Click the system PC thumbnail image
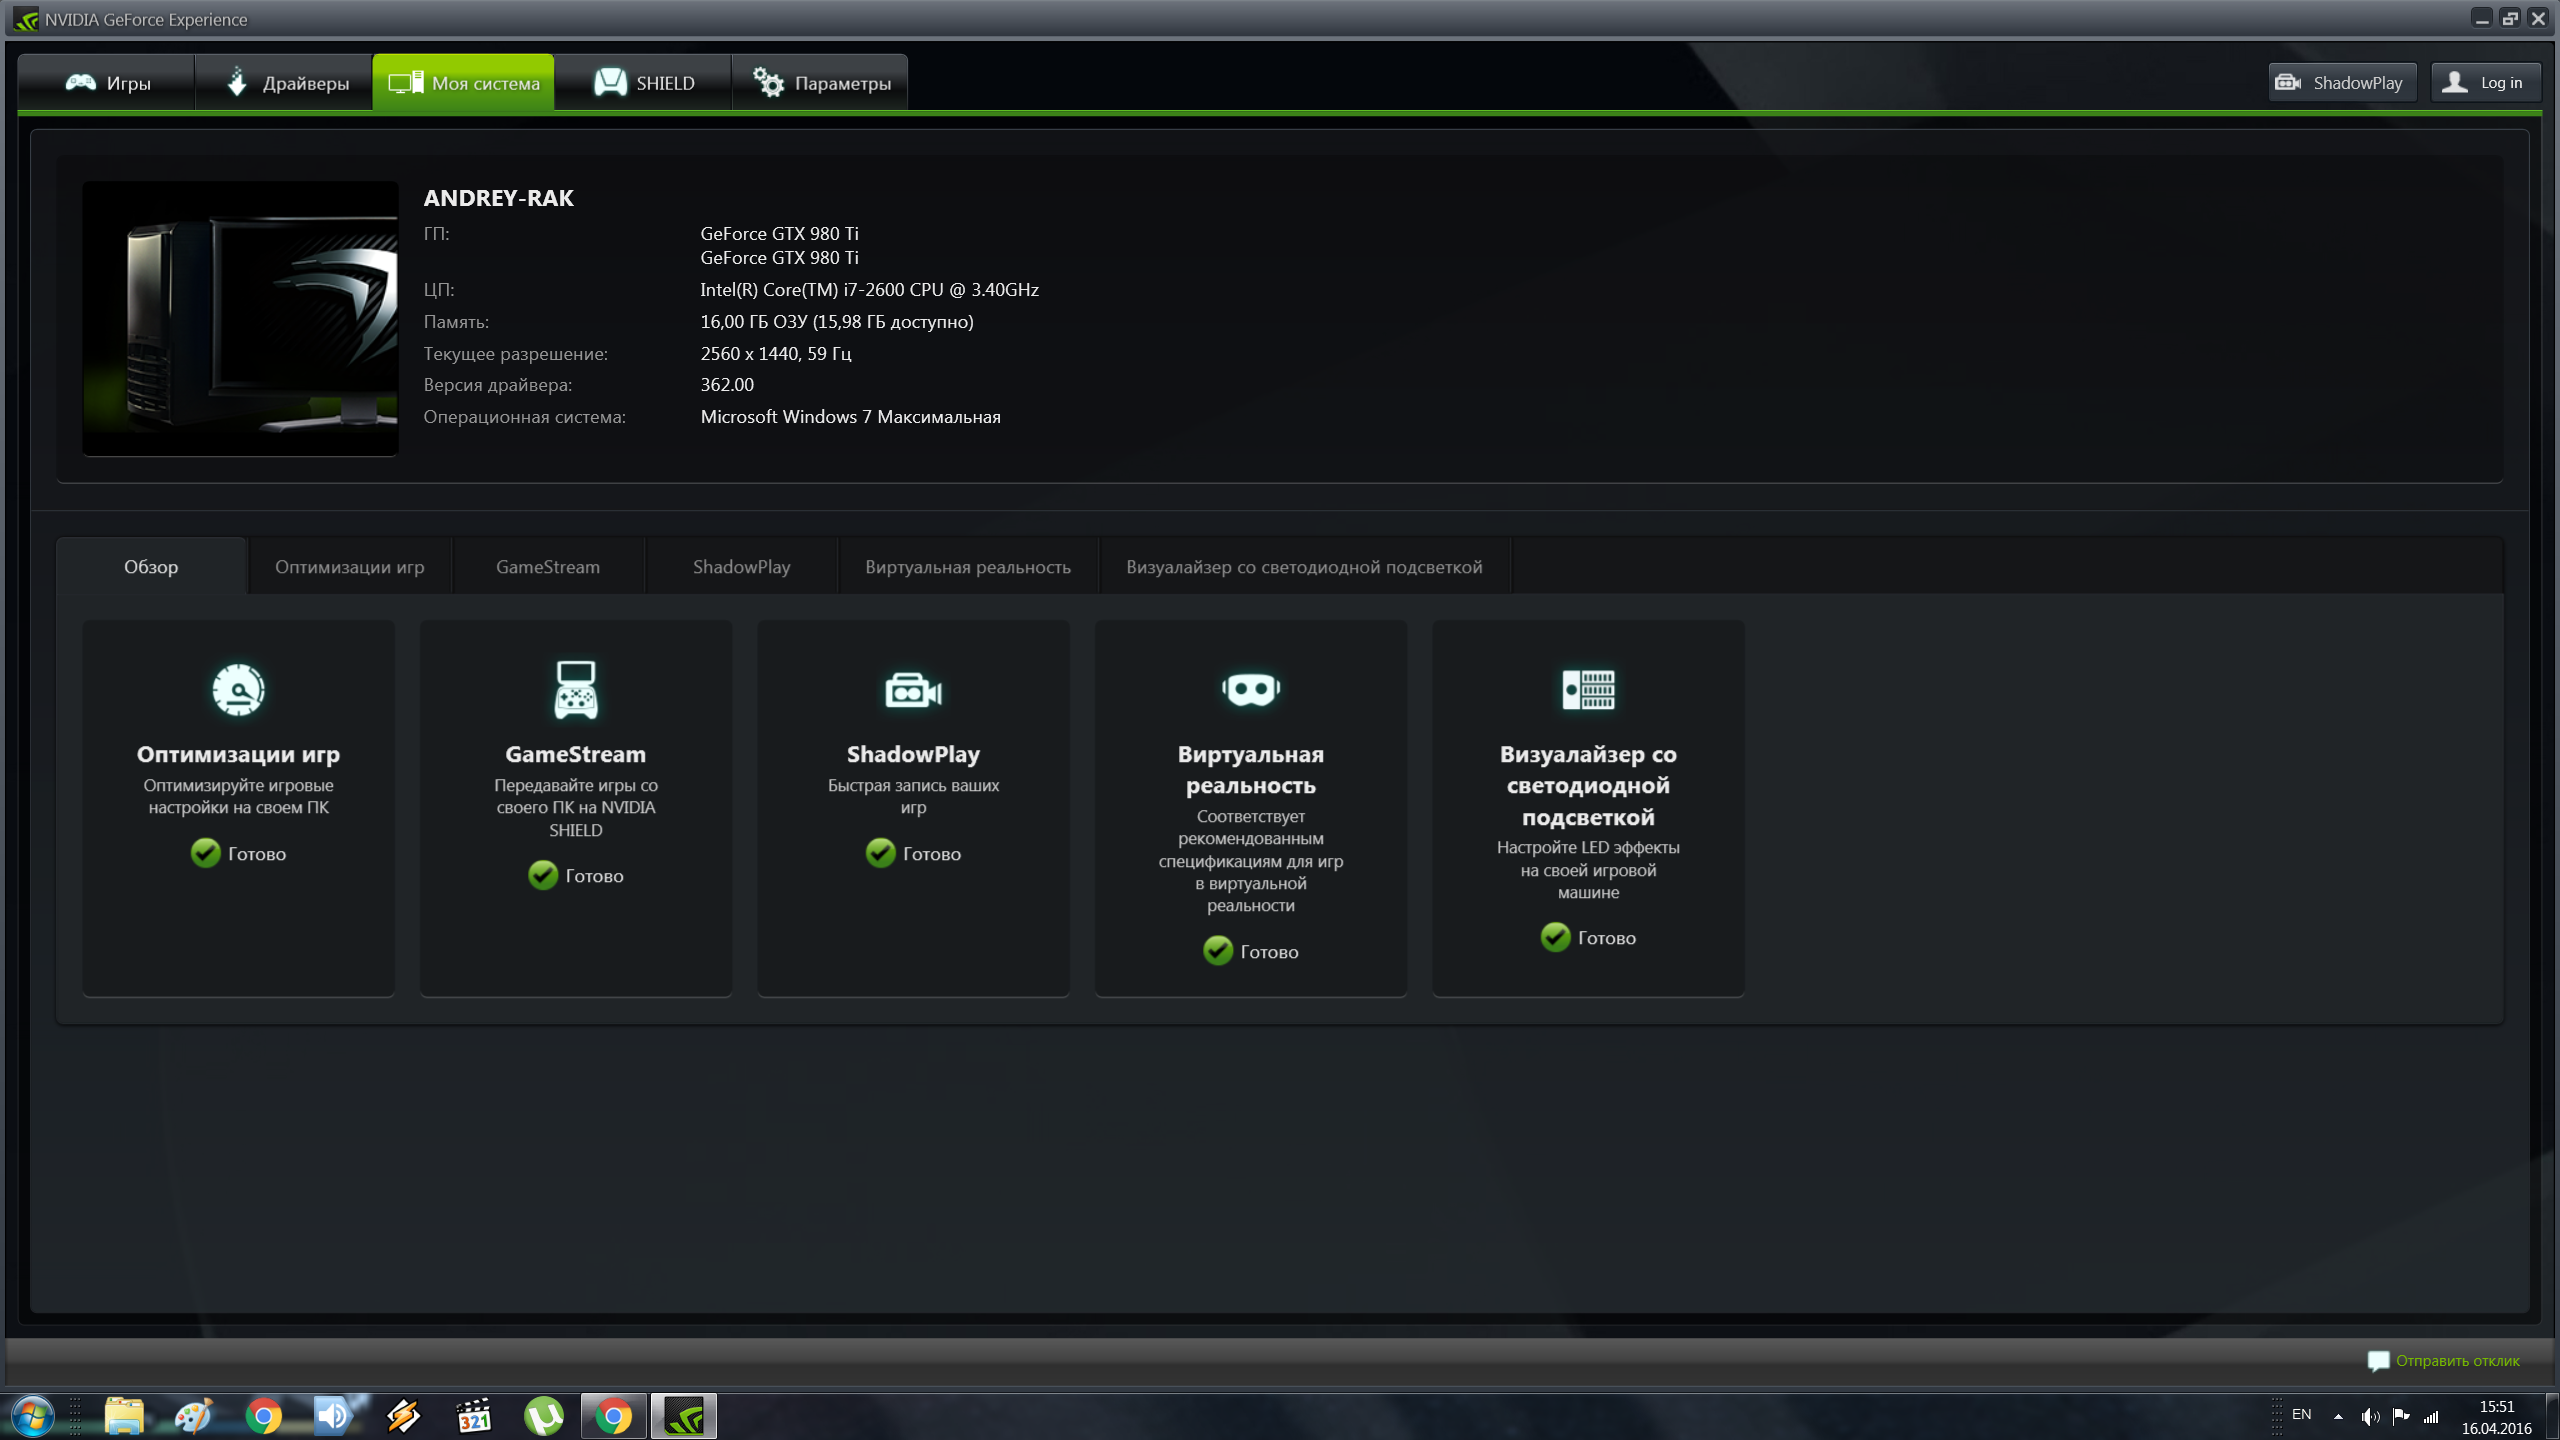Image resolution: width=2560 pixels, height=1440 pixels. pos(240,318)
